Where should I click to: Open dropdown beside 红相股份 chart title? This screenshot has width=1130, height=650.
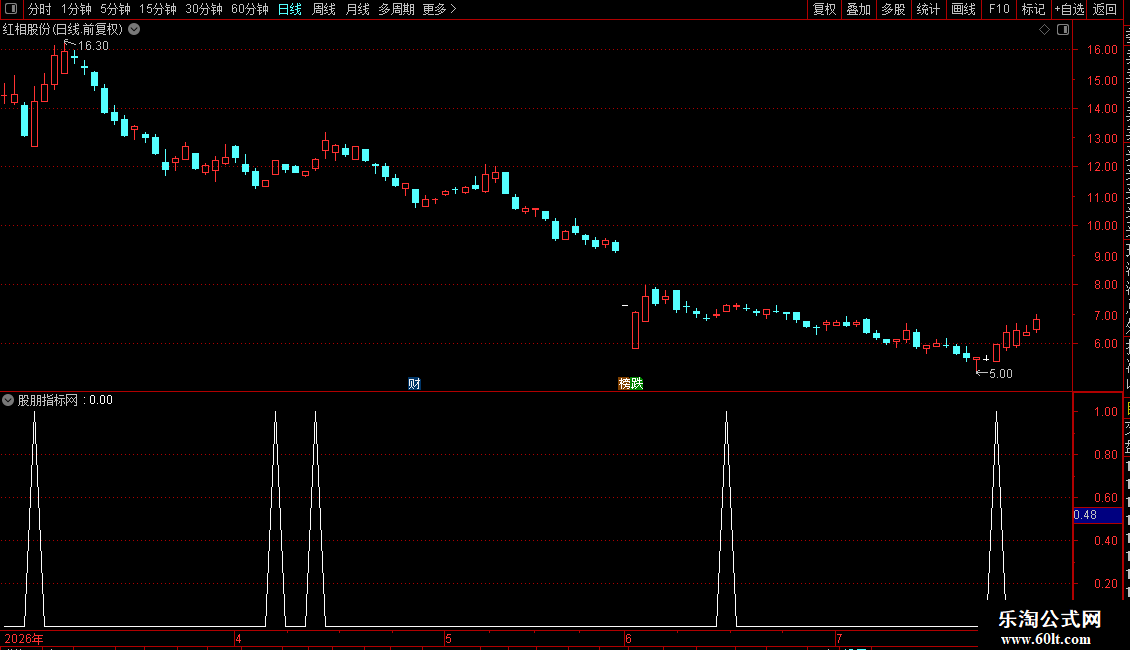tap(134, 30)
